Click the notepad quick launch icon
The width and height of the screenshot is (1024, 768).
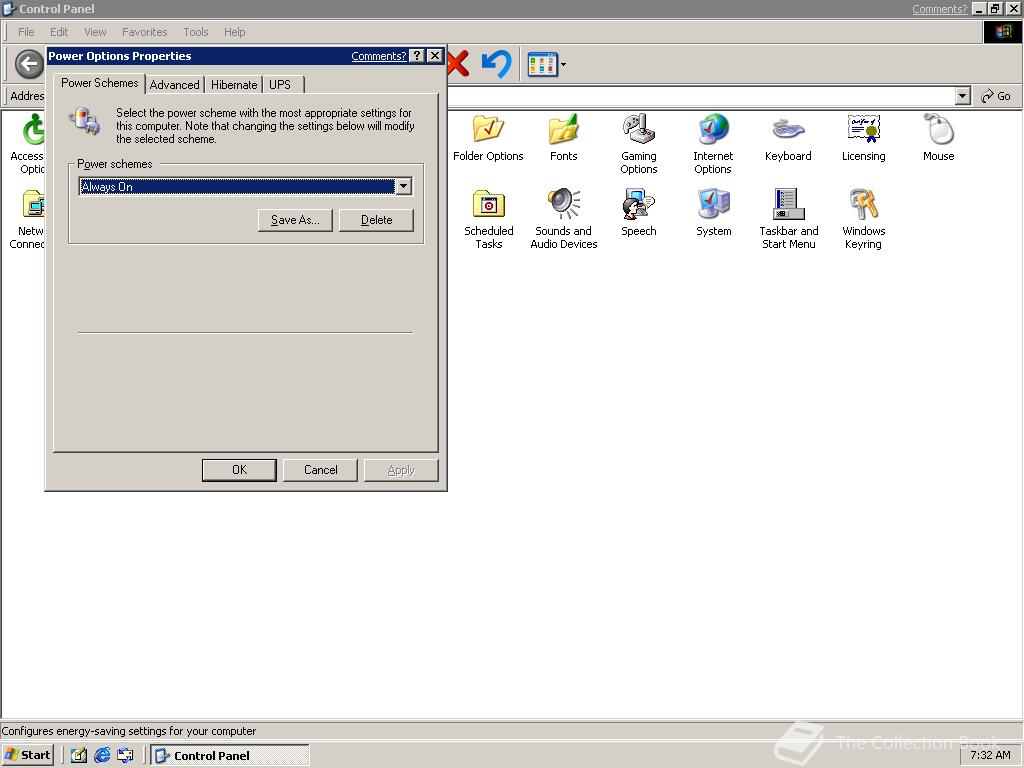click(78, 755)
